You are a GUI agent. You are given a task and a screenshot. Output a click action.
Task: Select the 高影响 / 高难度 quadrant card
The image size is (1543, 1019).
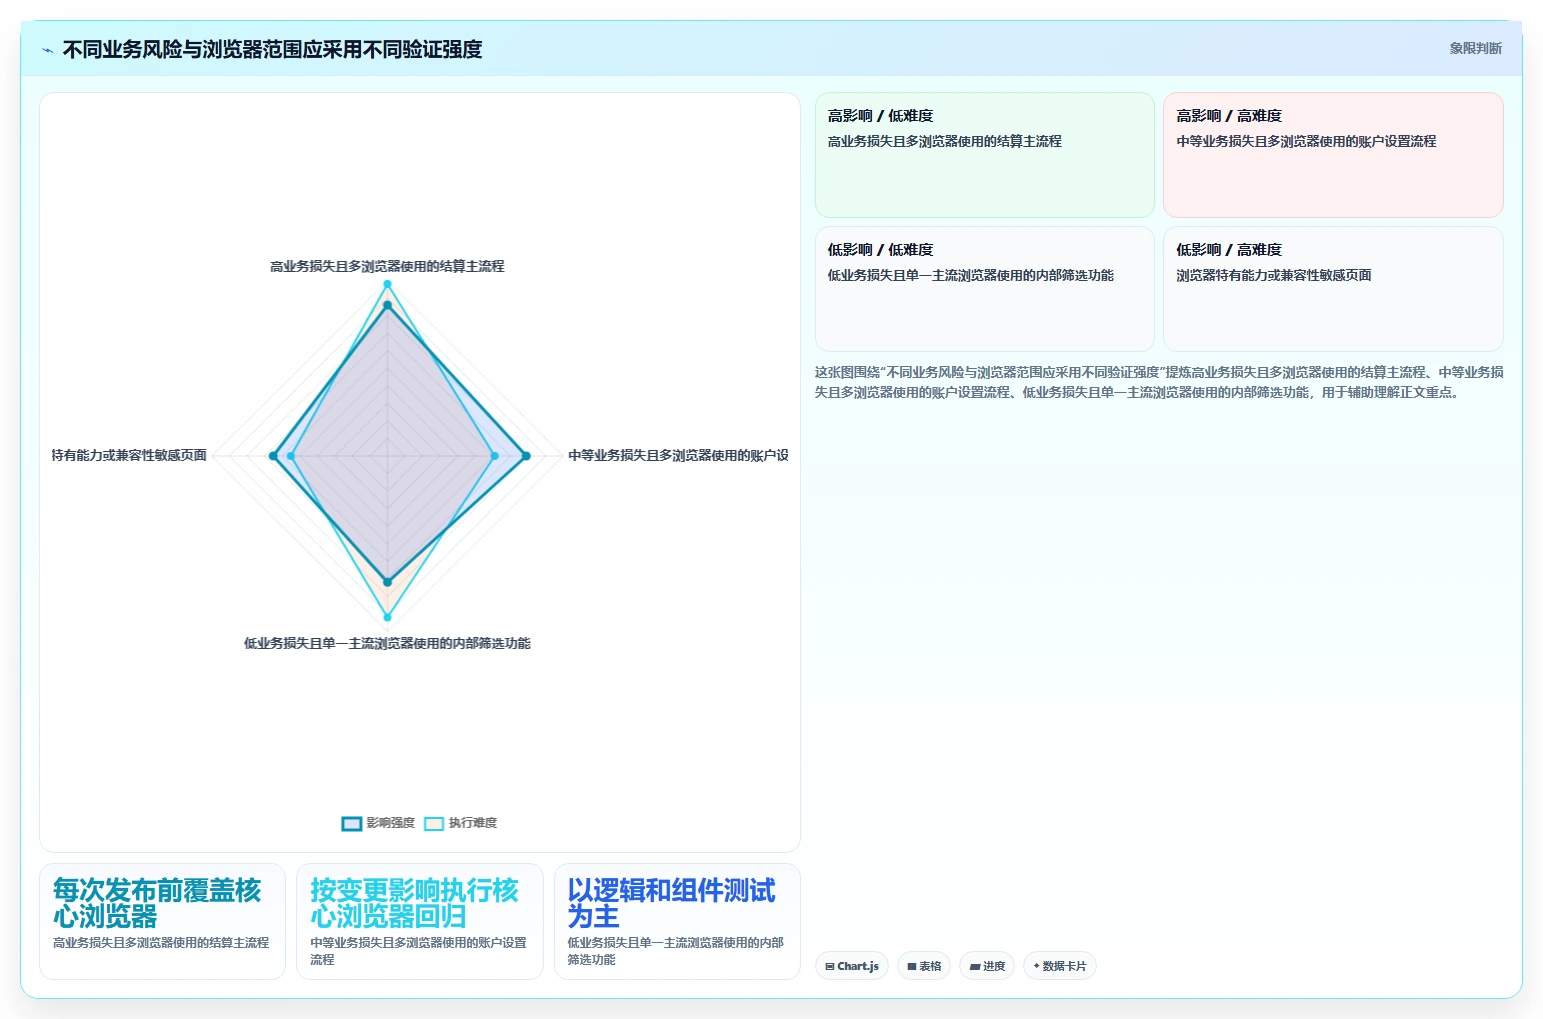coord(1333,155)
